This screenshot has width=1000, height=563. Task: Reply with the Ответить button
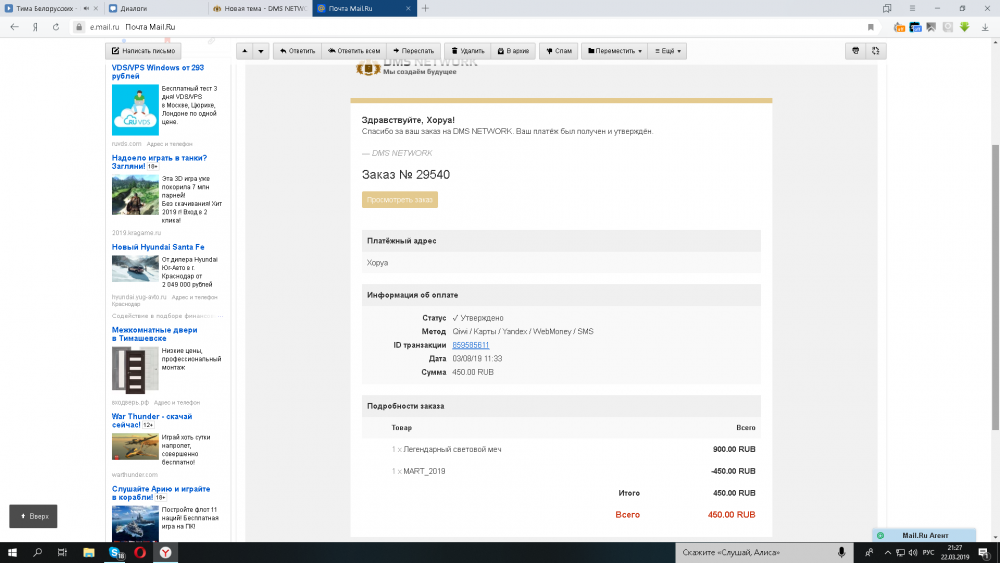296,50
